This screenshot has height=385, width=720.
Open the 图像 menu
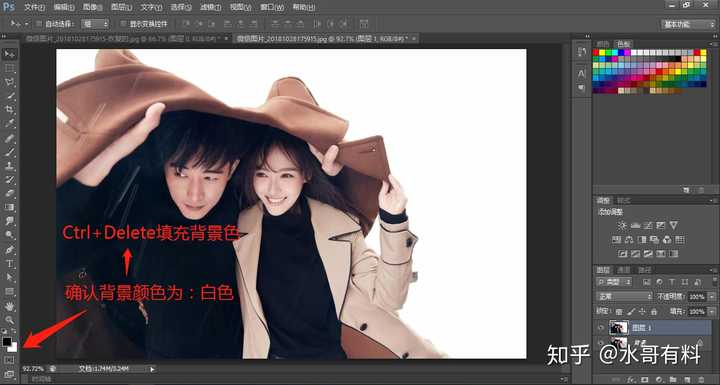(92, 7)
